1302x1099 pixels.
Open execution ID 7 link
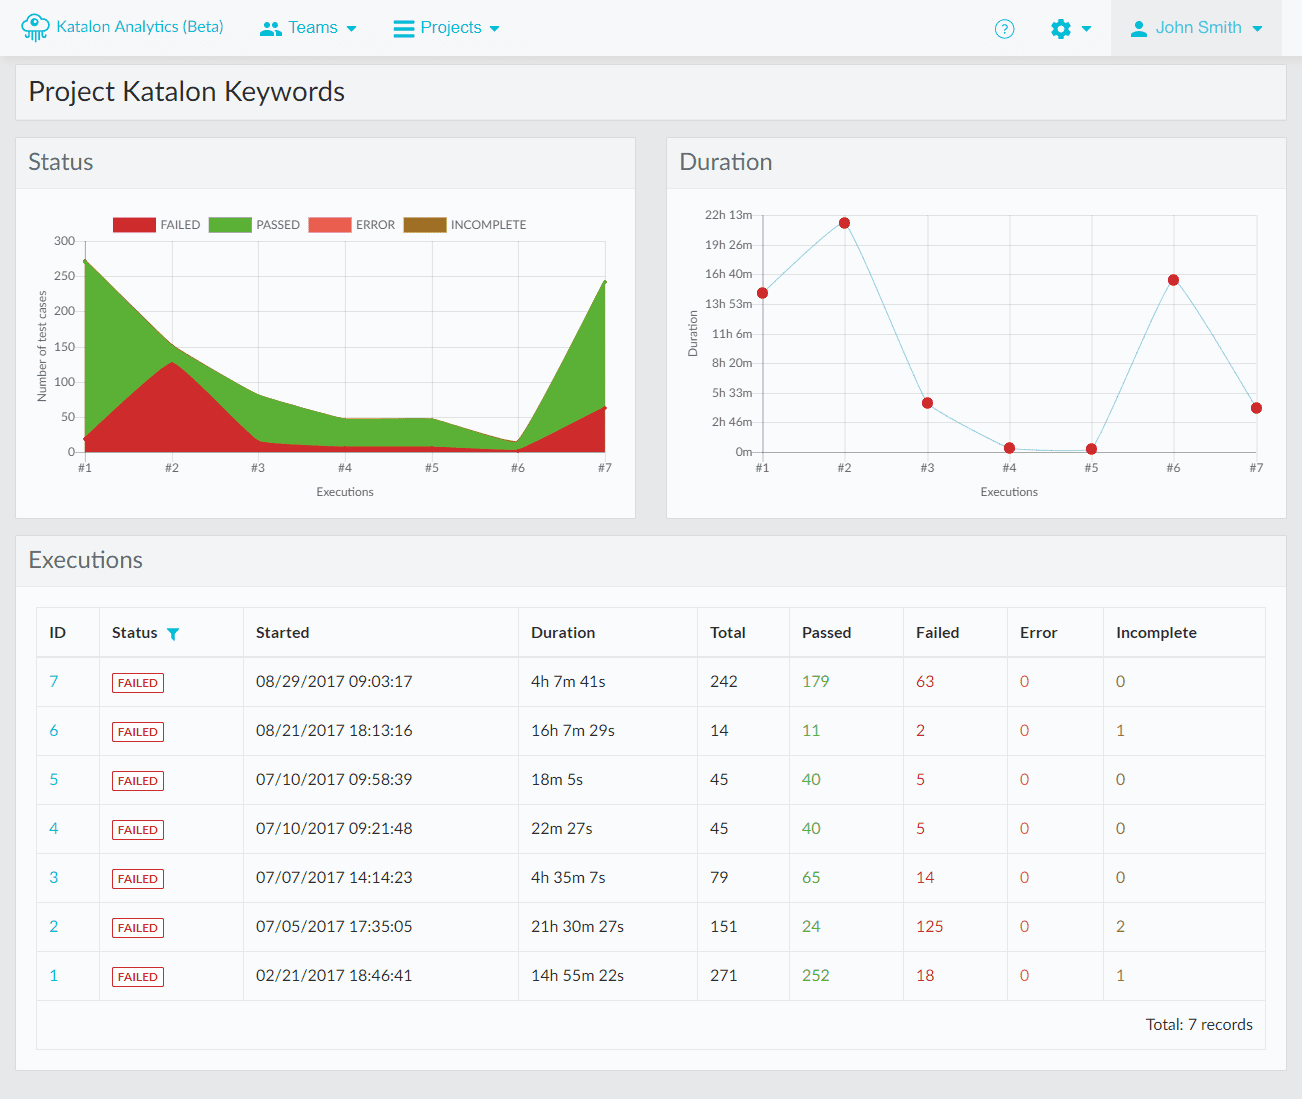tap(53, 681)
